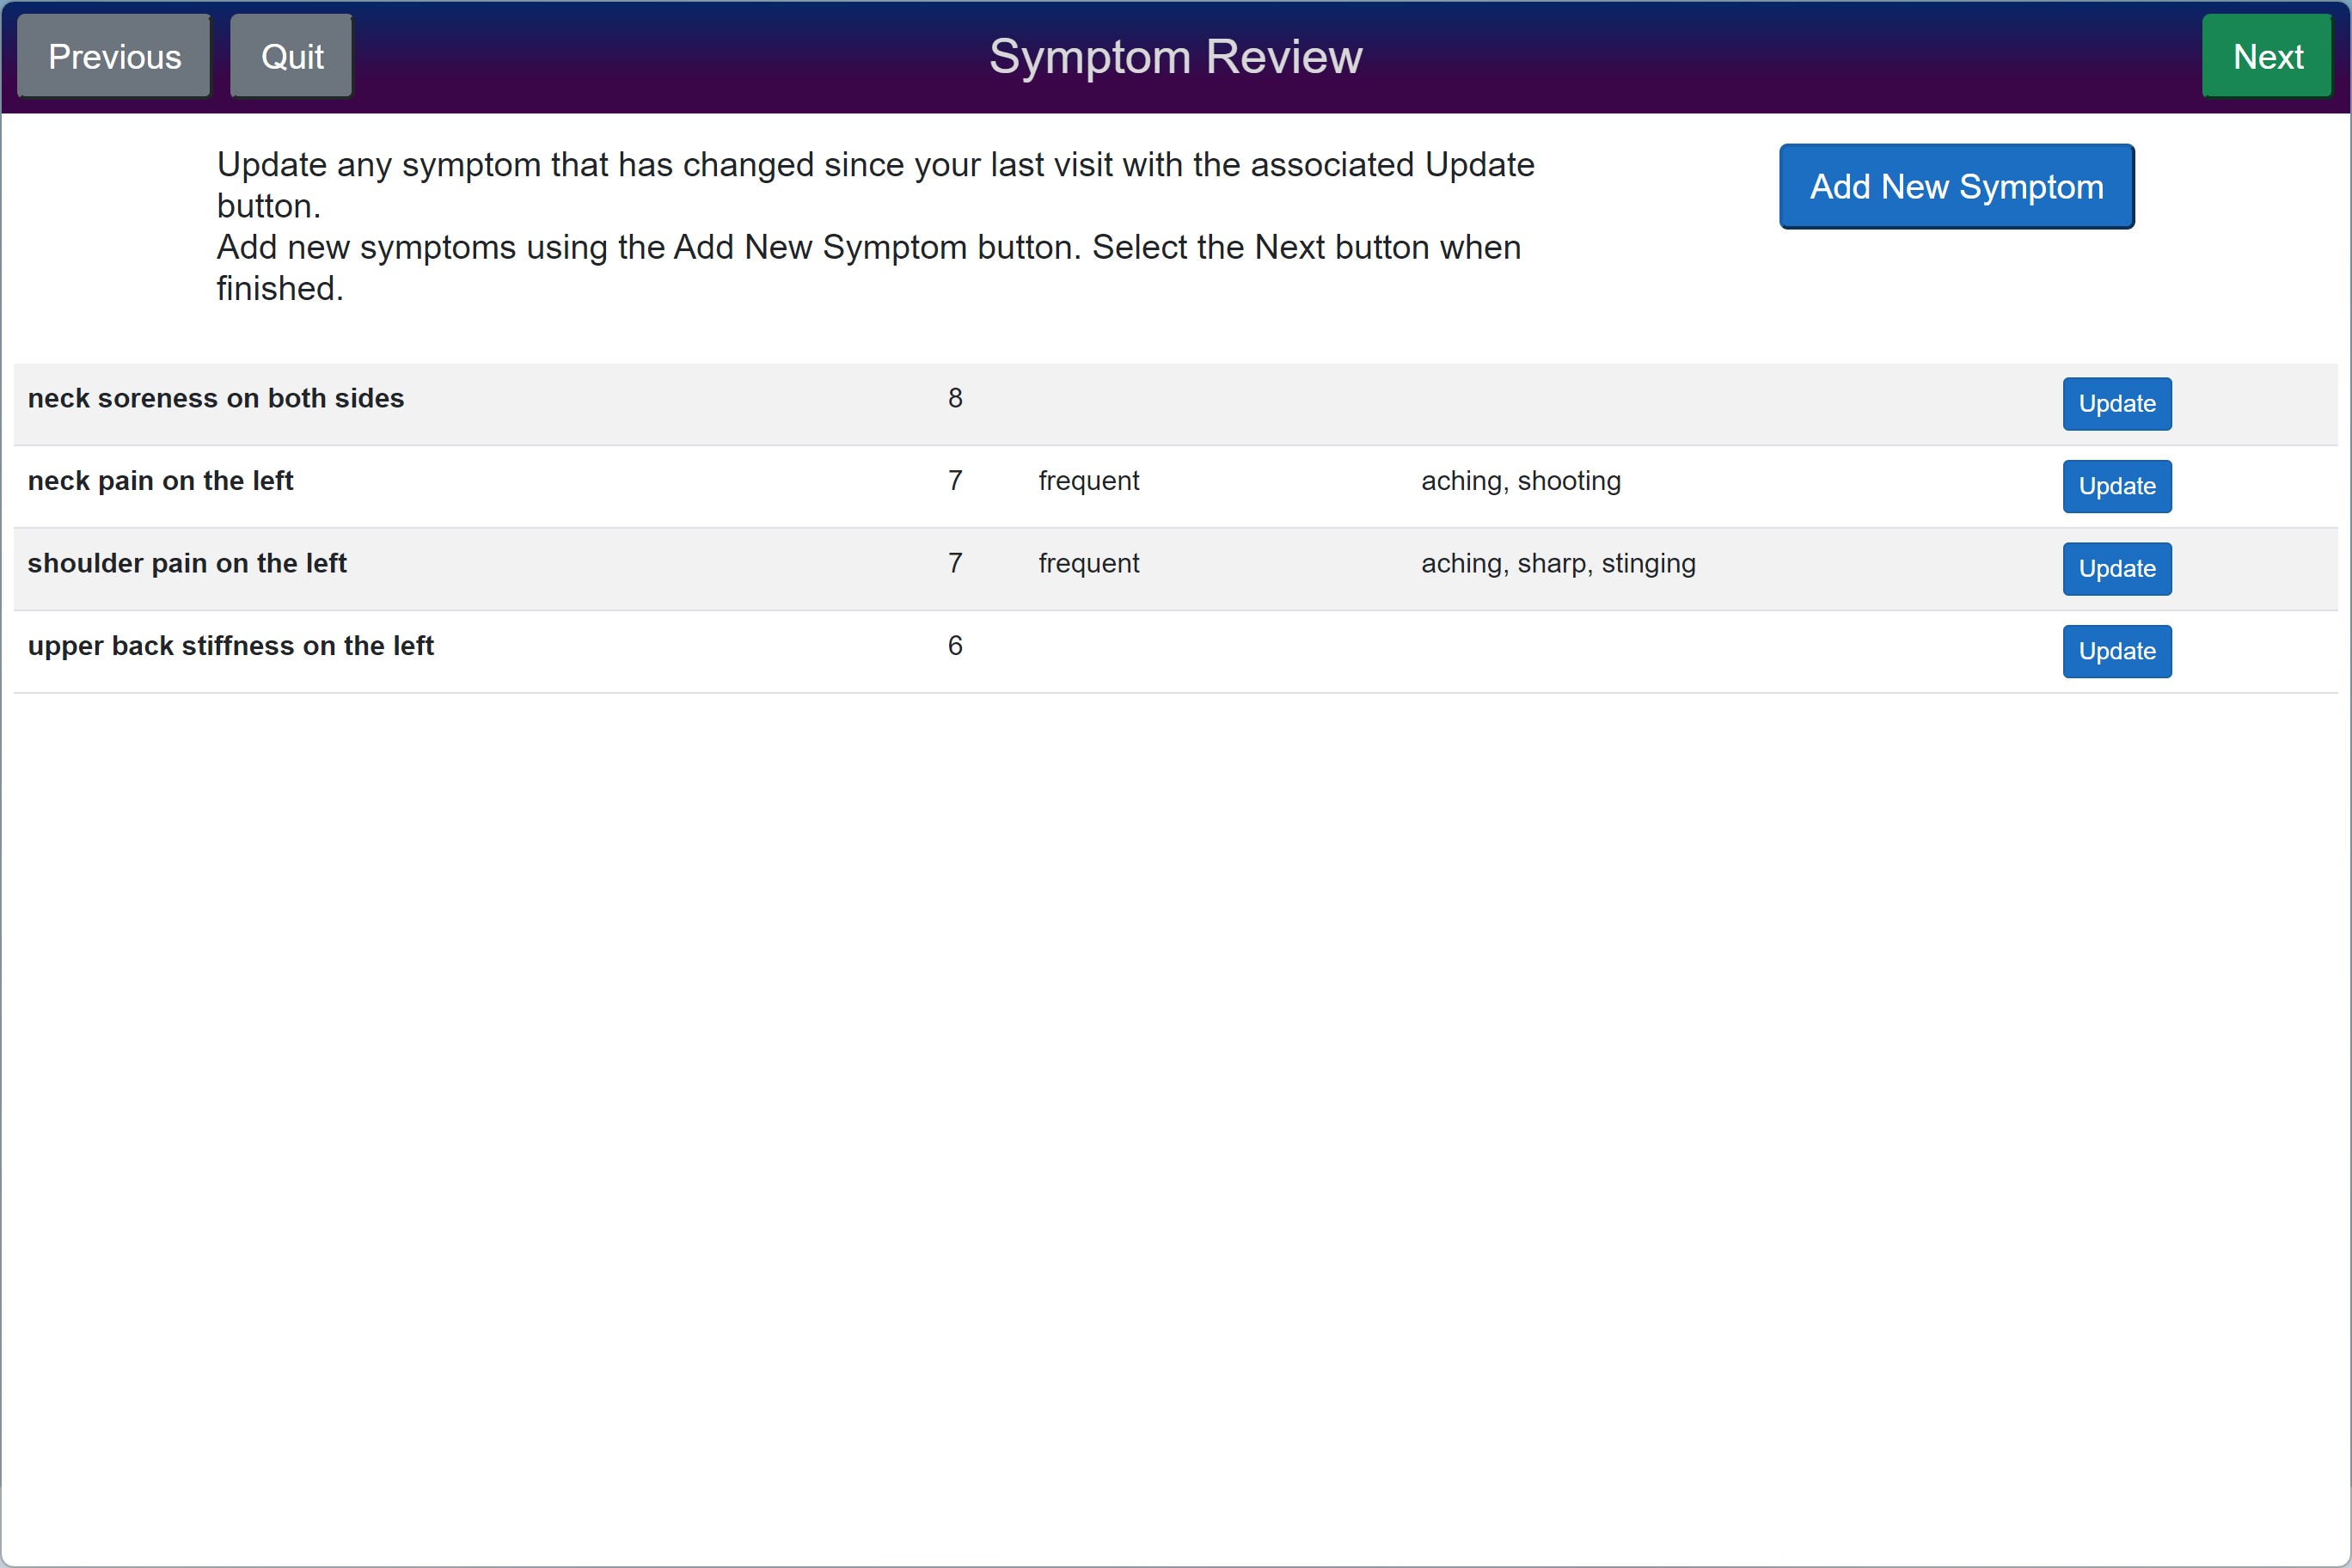Update the upper back stiffness symptom
The image size is (2352, 1568).
coord(2116,651)
